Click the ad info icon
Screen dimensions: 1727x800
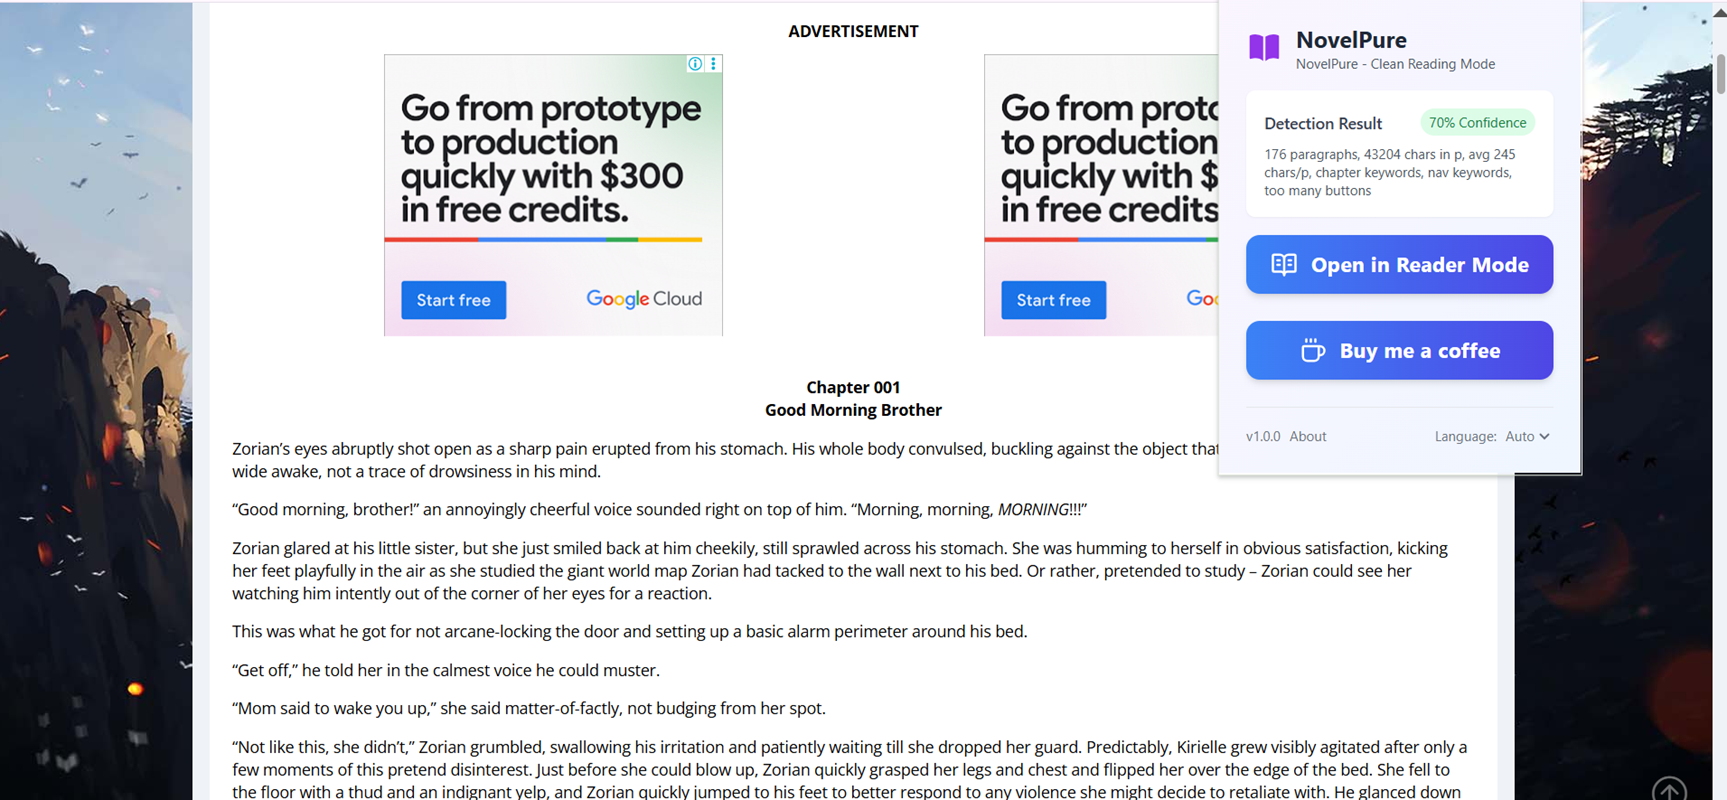click(x=695, y=64)
